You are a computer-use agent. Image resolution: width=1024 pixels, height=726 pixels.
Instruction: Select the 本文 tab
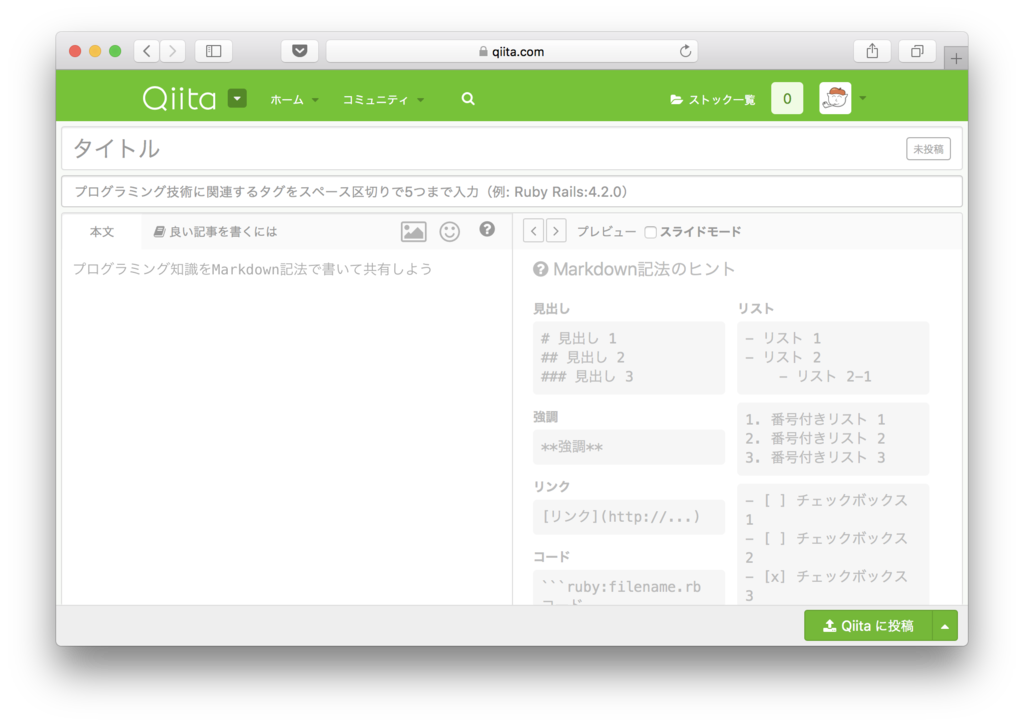click(102, 232)
